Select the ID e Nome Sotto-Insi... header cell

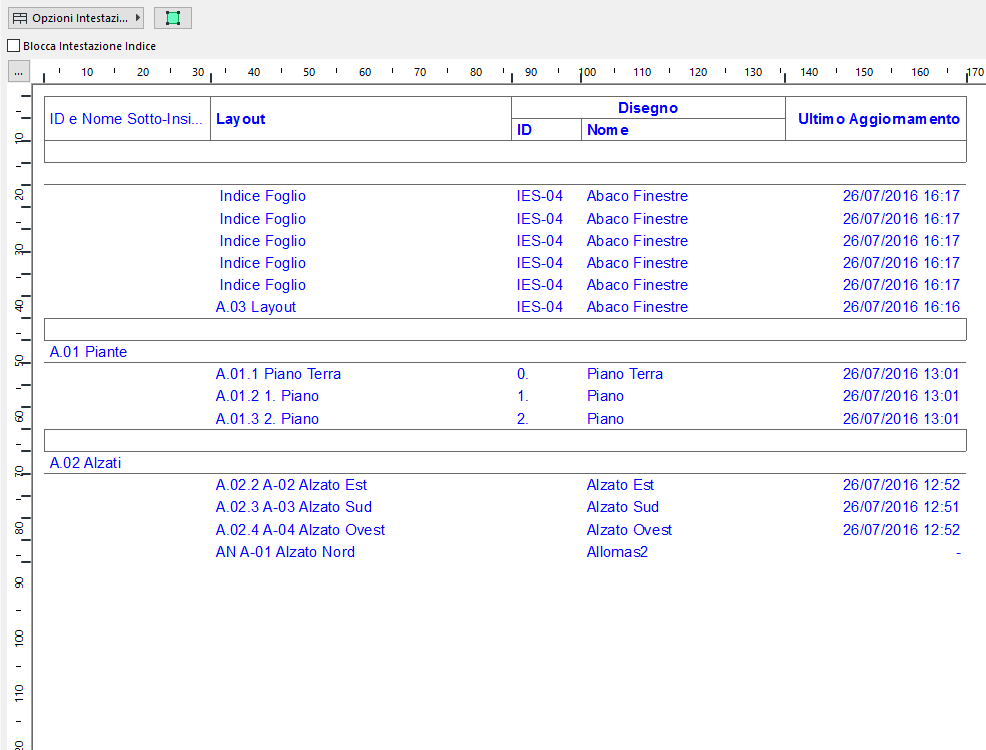[127, 119]
